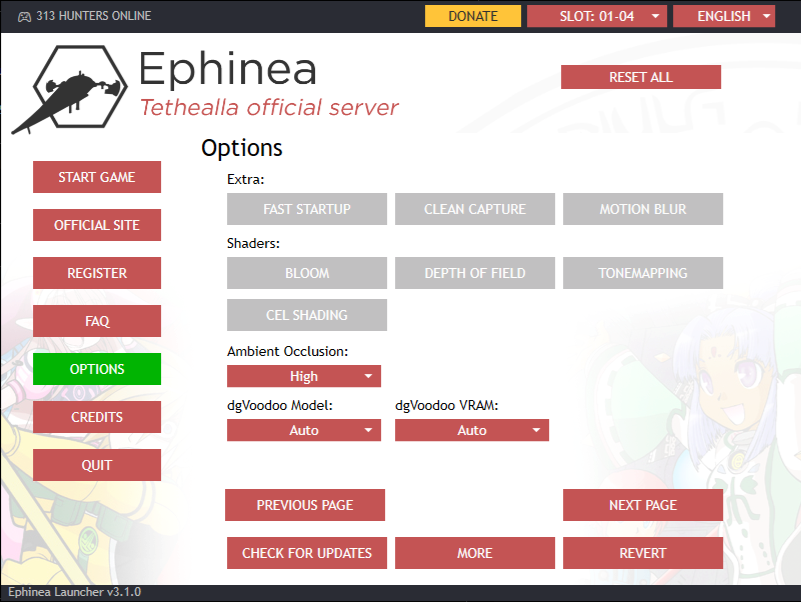This screenshot has width=801, height=602.
Task: Click Check for Updates
Action: (307, 553)
